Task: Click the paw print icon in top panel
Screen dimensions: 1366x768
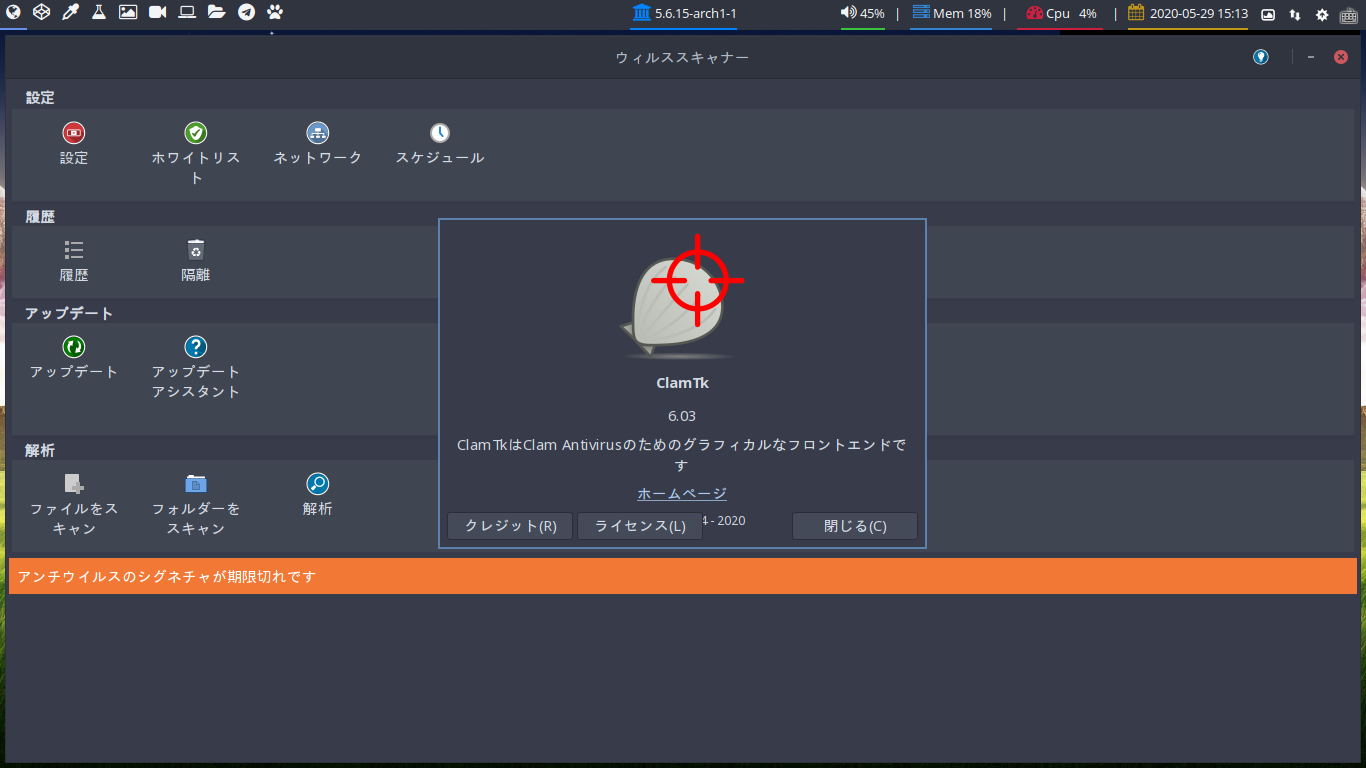Action: click(x=275, y=13)
